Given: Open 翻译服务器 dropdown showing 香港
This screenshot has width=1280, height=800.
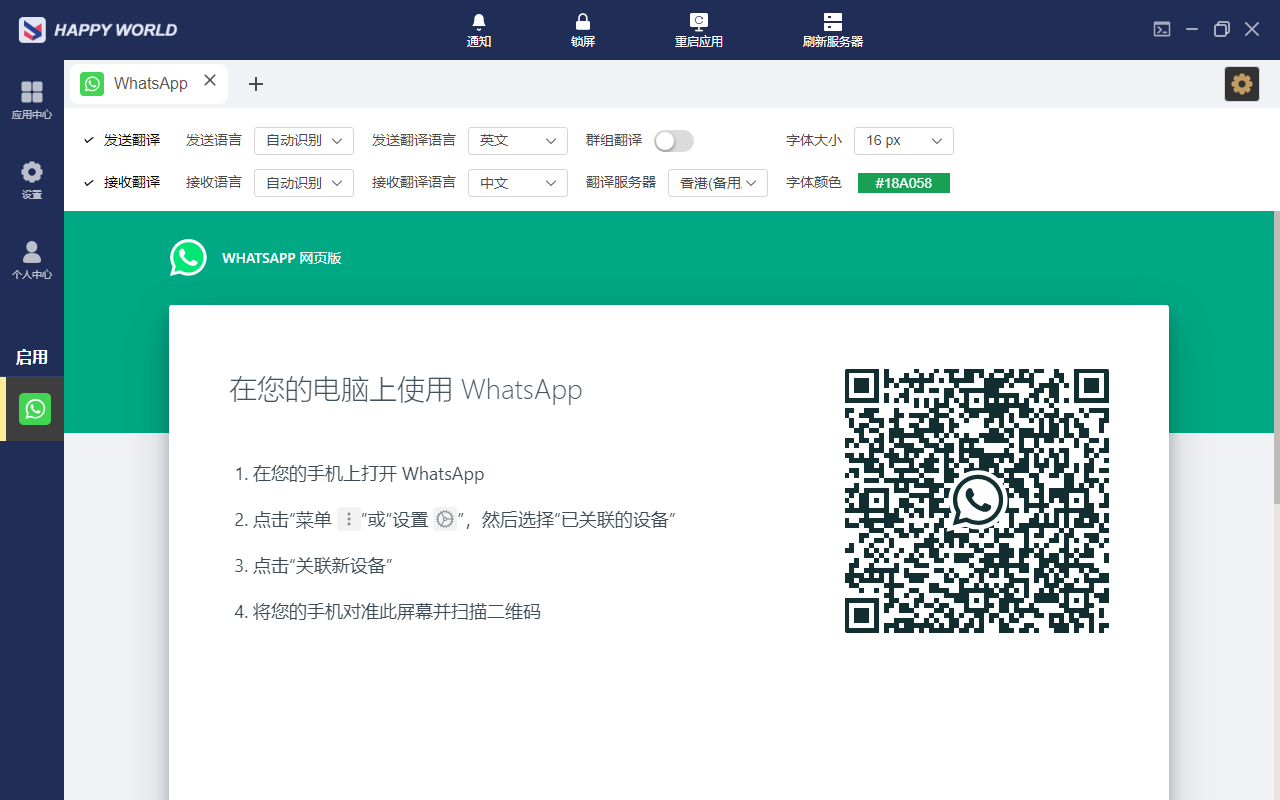Looking at the screenshot, I should pyautogui.click(x=718, y=183).
